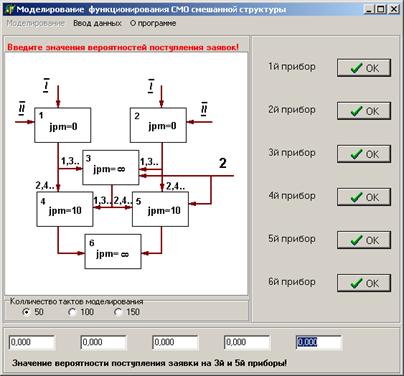Click OK button for 1й прибор
The width and height of the screenshot is (404, 376).
pos(364,68)
